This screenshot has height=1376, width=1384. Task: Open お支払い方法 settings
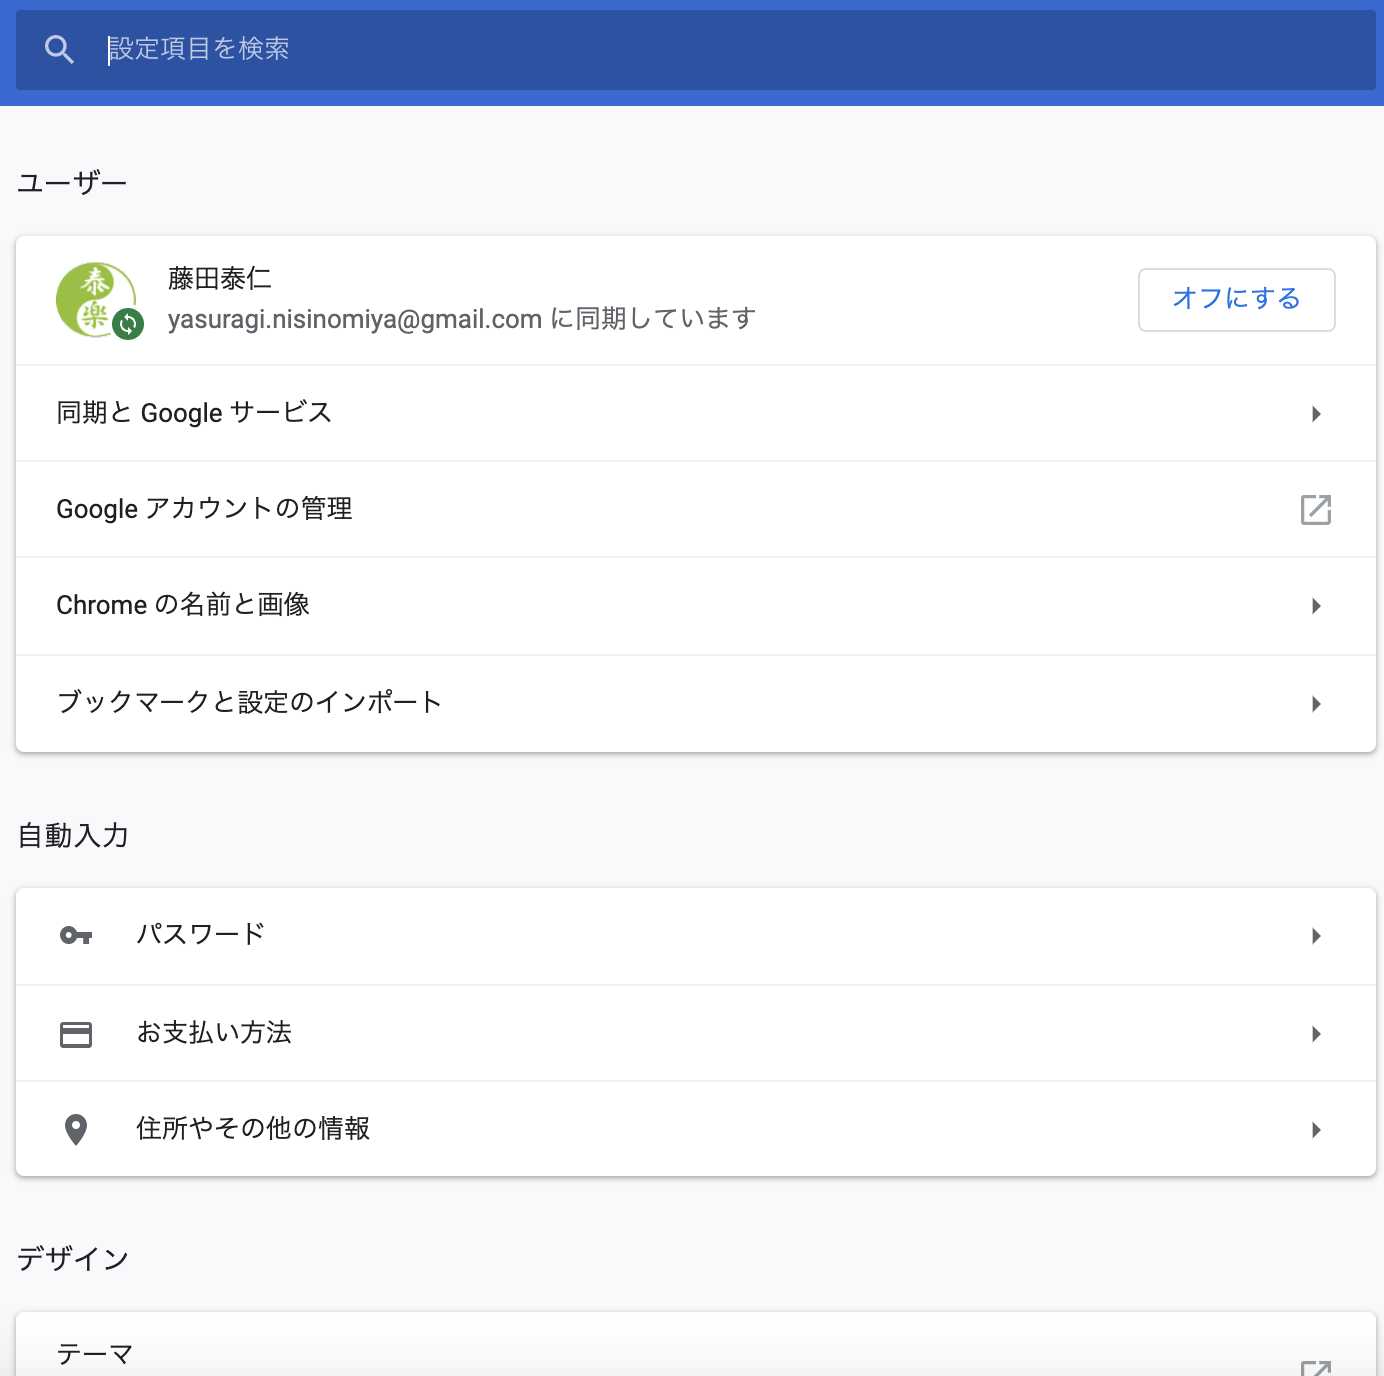pyautogui.click(x=696, y=1033)
